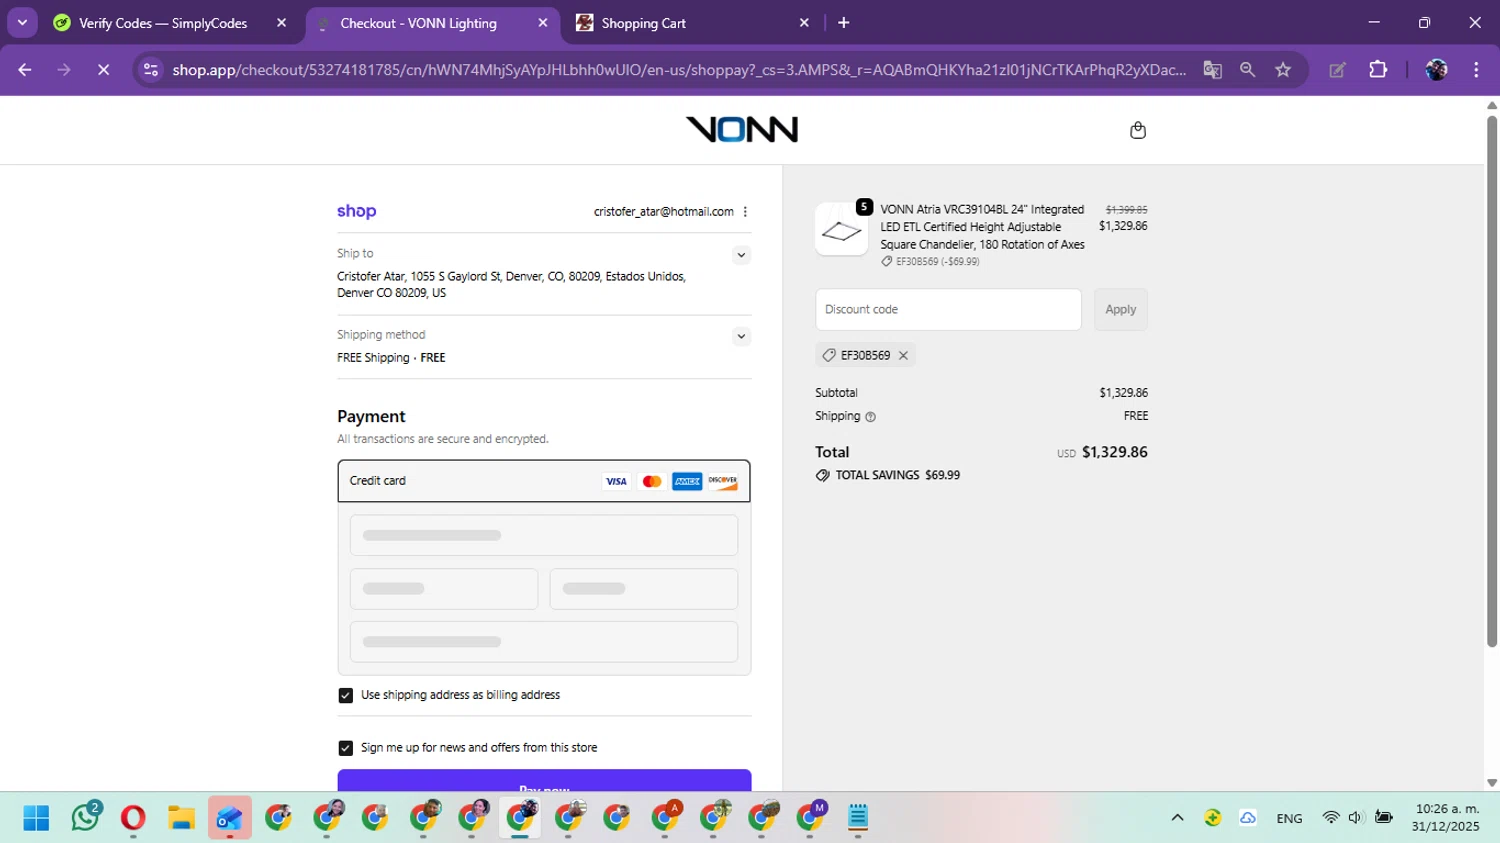
Task: Bookmark this page with star
Action: [x=1283, y=70]
